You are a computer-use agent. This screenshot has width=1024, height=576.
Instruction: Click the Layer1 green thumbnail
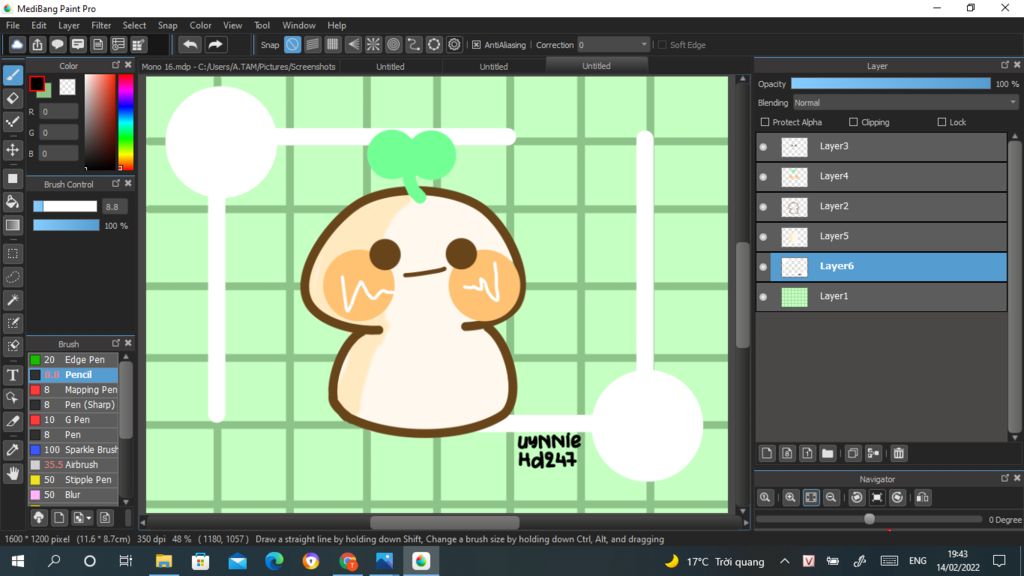tap(794, 297)
